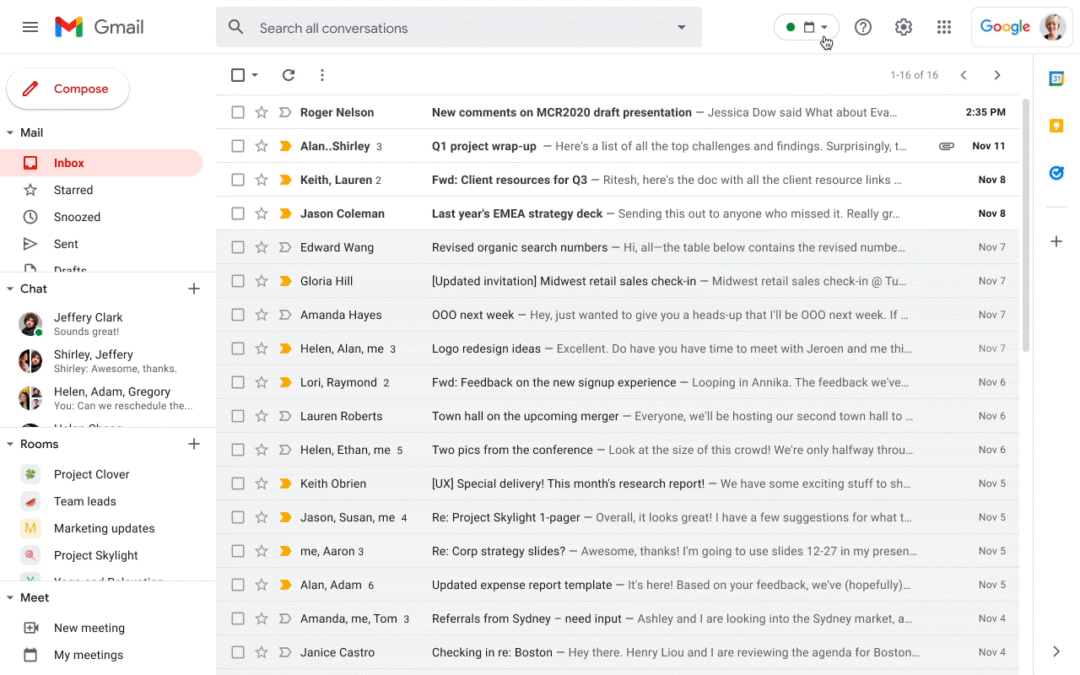
Task: Open Google Keep in side panel
Action: tap(1056, 125)
